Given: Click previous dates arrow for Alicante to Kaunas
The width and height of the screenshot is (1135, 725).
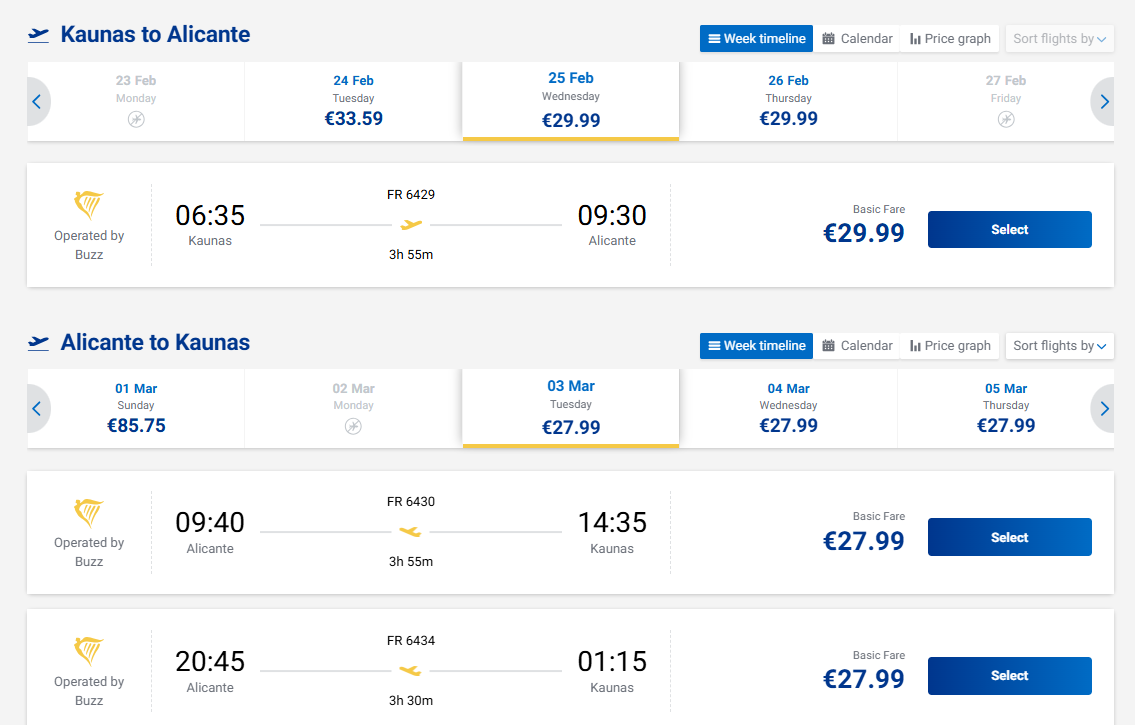Looking at the screenshot, I should point(37,408).
